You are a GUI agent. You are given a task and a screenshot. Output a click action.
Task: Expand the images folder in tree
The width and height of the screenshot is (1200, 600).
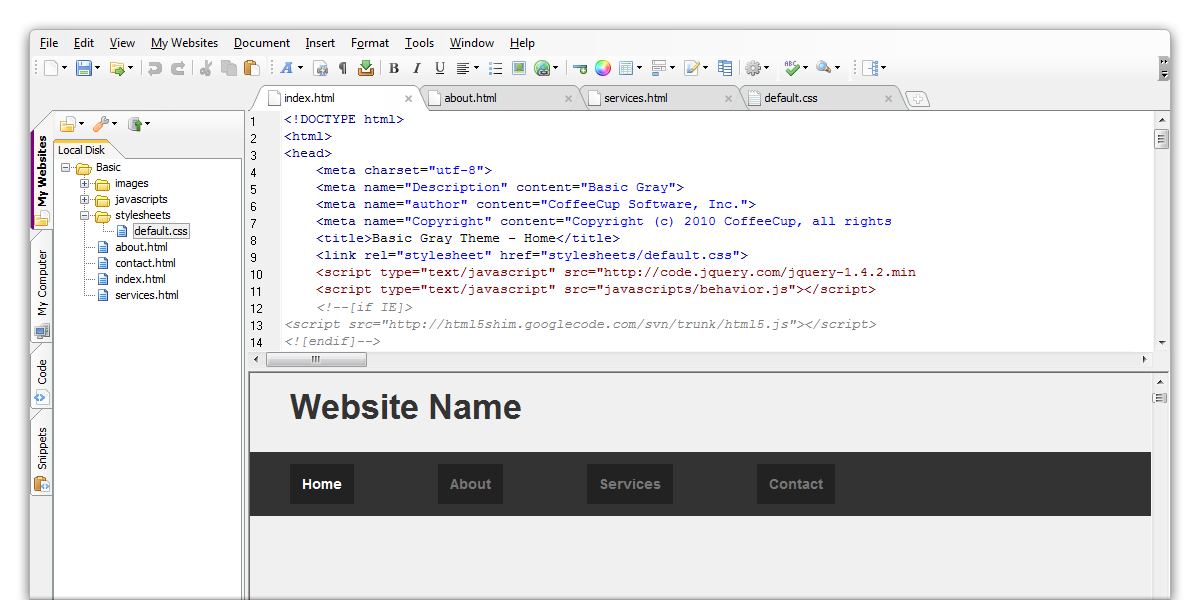pyautogui.click(x=85, y=183)
